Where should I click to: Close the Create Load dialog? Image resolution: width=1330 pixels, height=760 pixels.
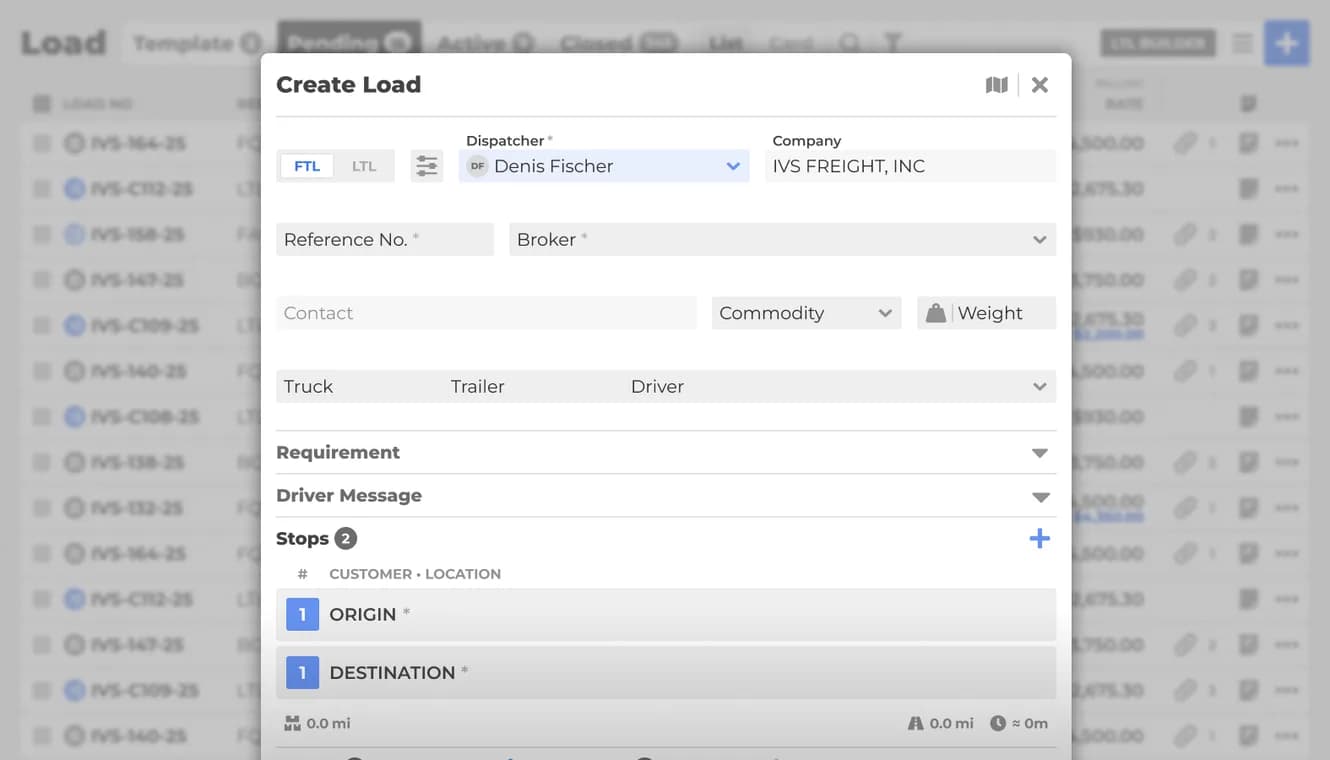tap(1040, 85)
